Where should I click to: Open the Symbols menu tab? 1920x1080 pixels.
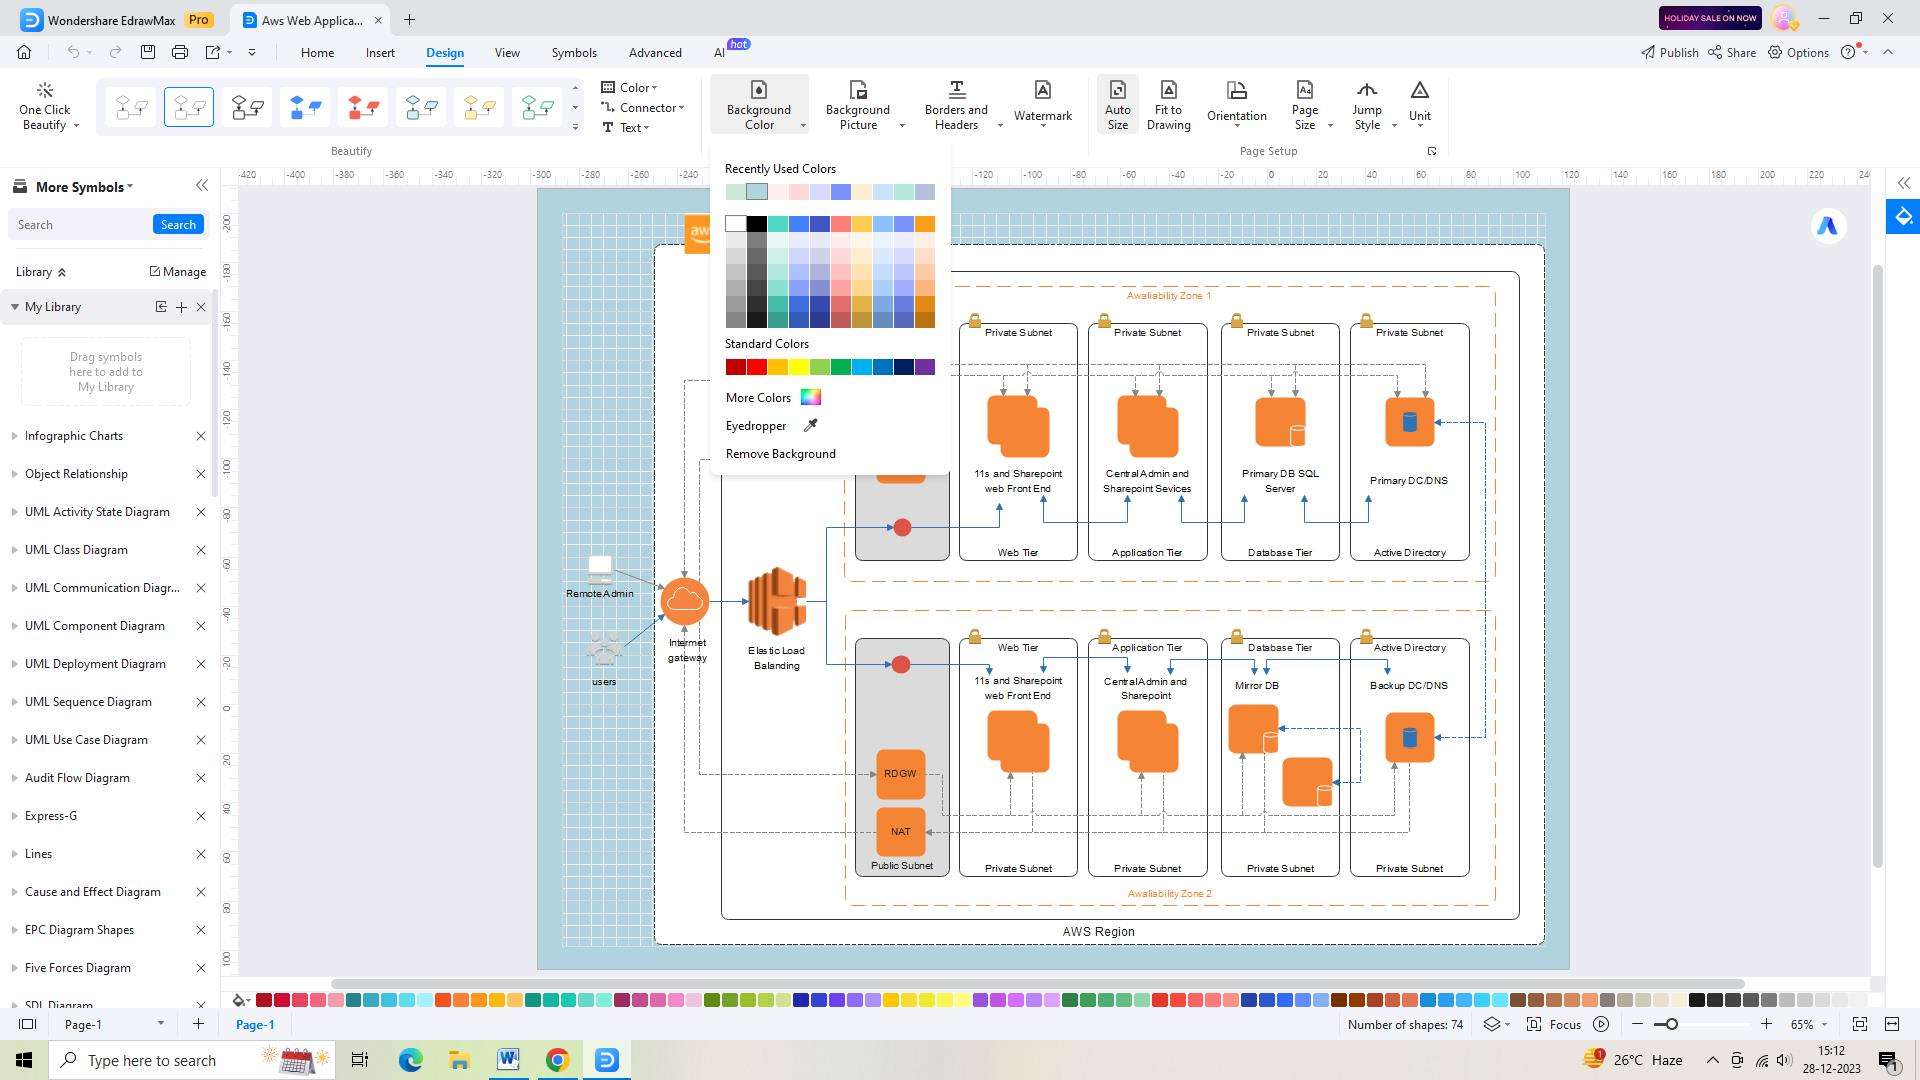coord(572,53)
